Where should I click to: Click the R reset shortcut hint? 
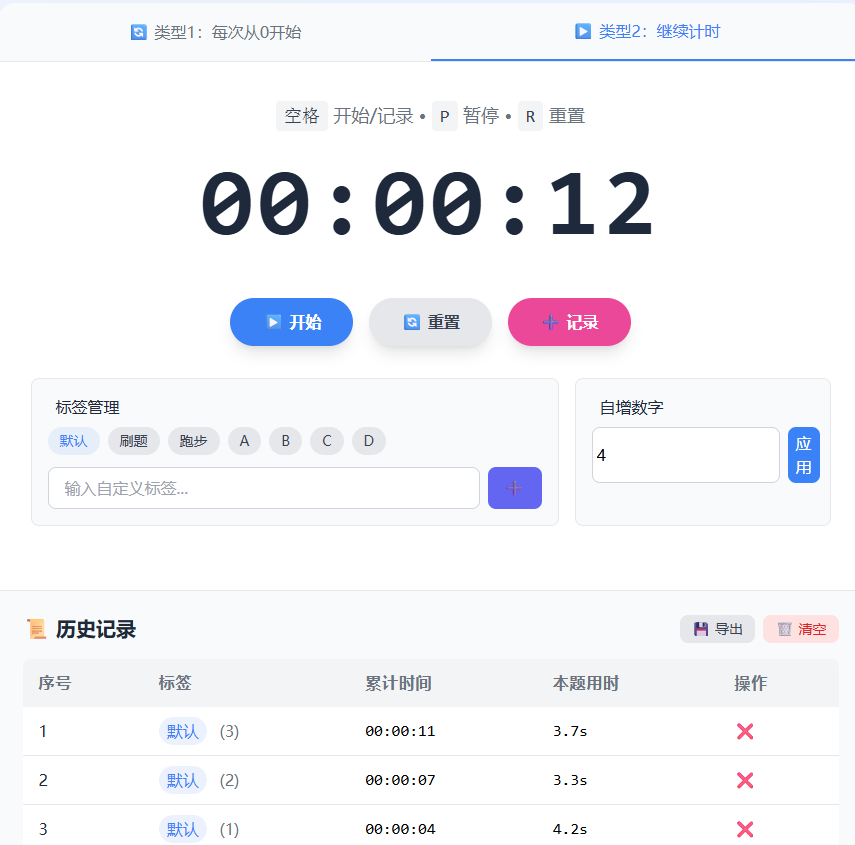(530, 116)
